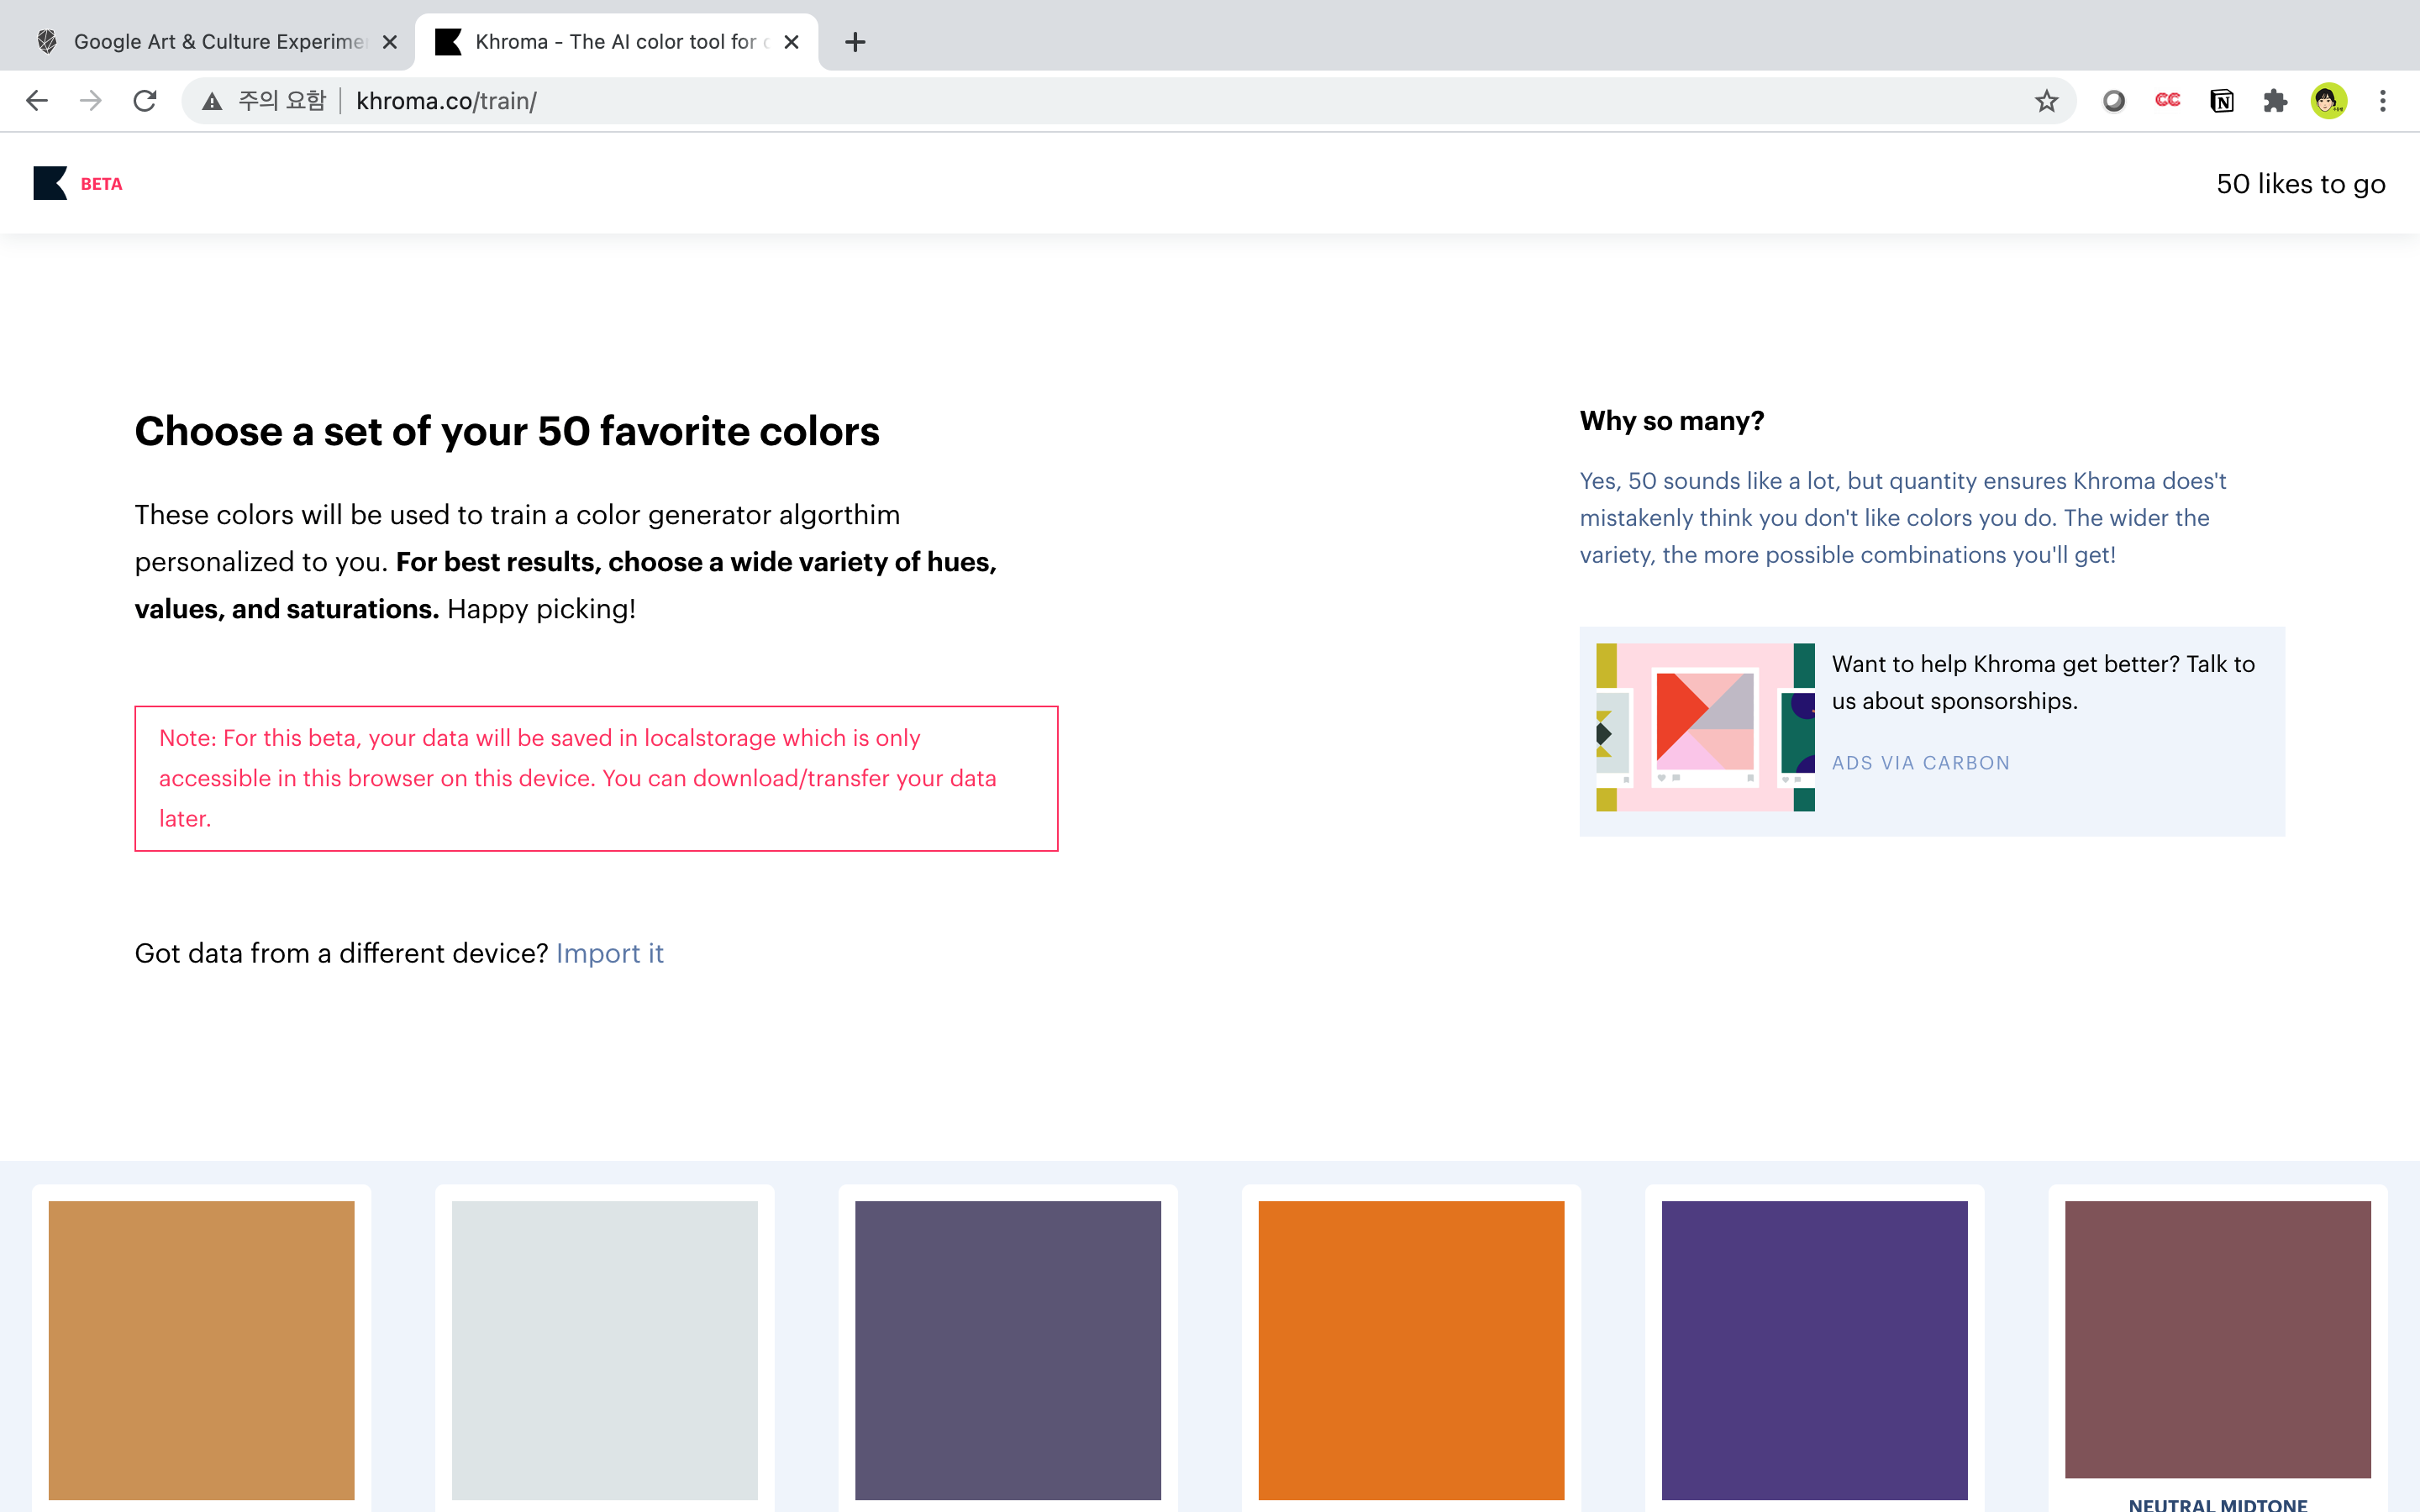Close the Google Art & Culture tab
This screenshot has width=2420, height=1512.
click(390, 42)
